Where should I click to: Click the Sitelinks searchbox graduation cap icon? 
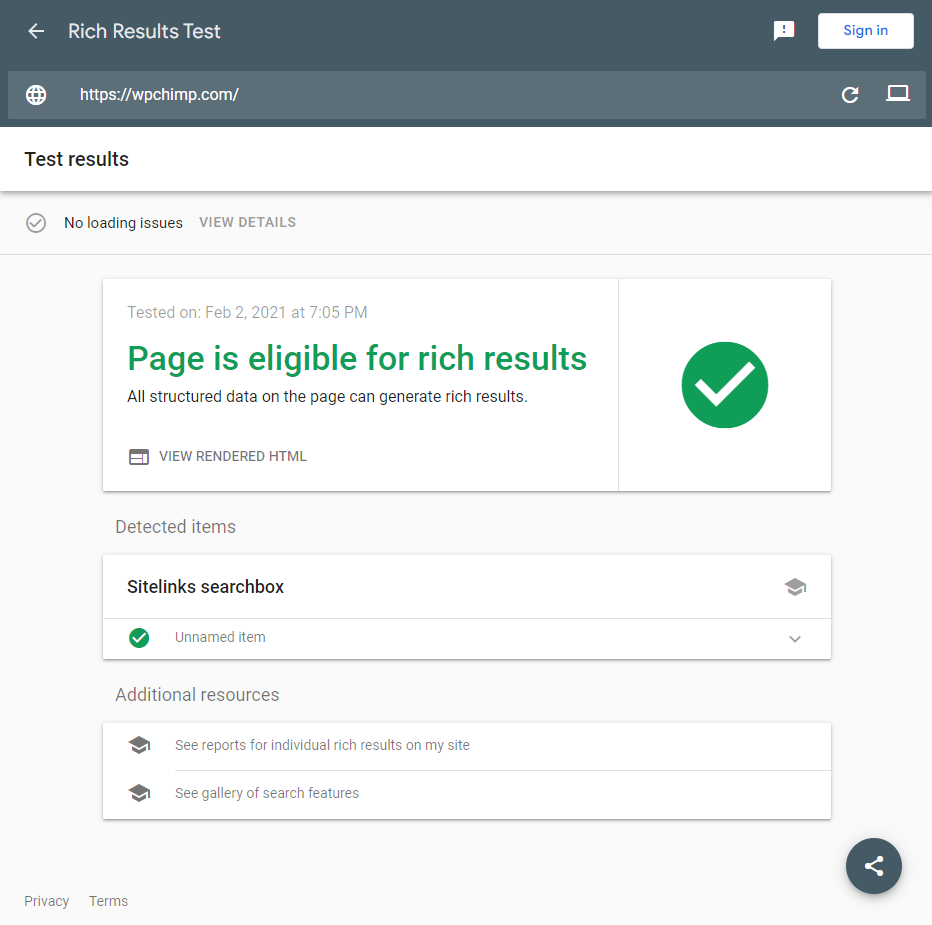(x=795, y=587)
